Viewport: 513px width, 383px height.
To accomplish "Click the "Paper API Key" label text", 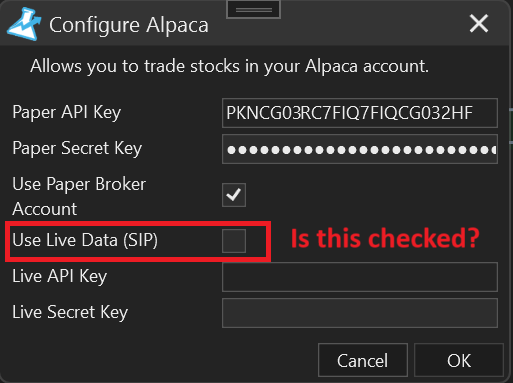I will 66,112.
